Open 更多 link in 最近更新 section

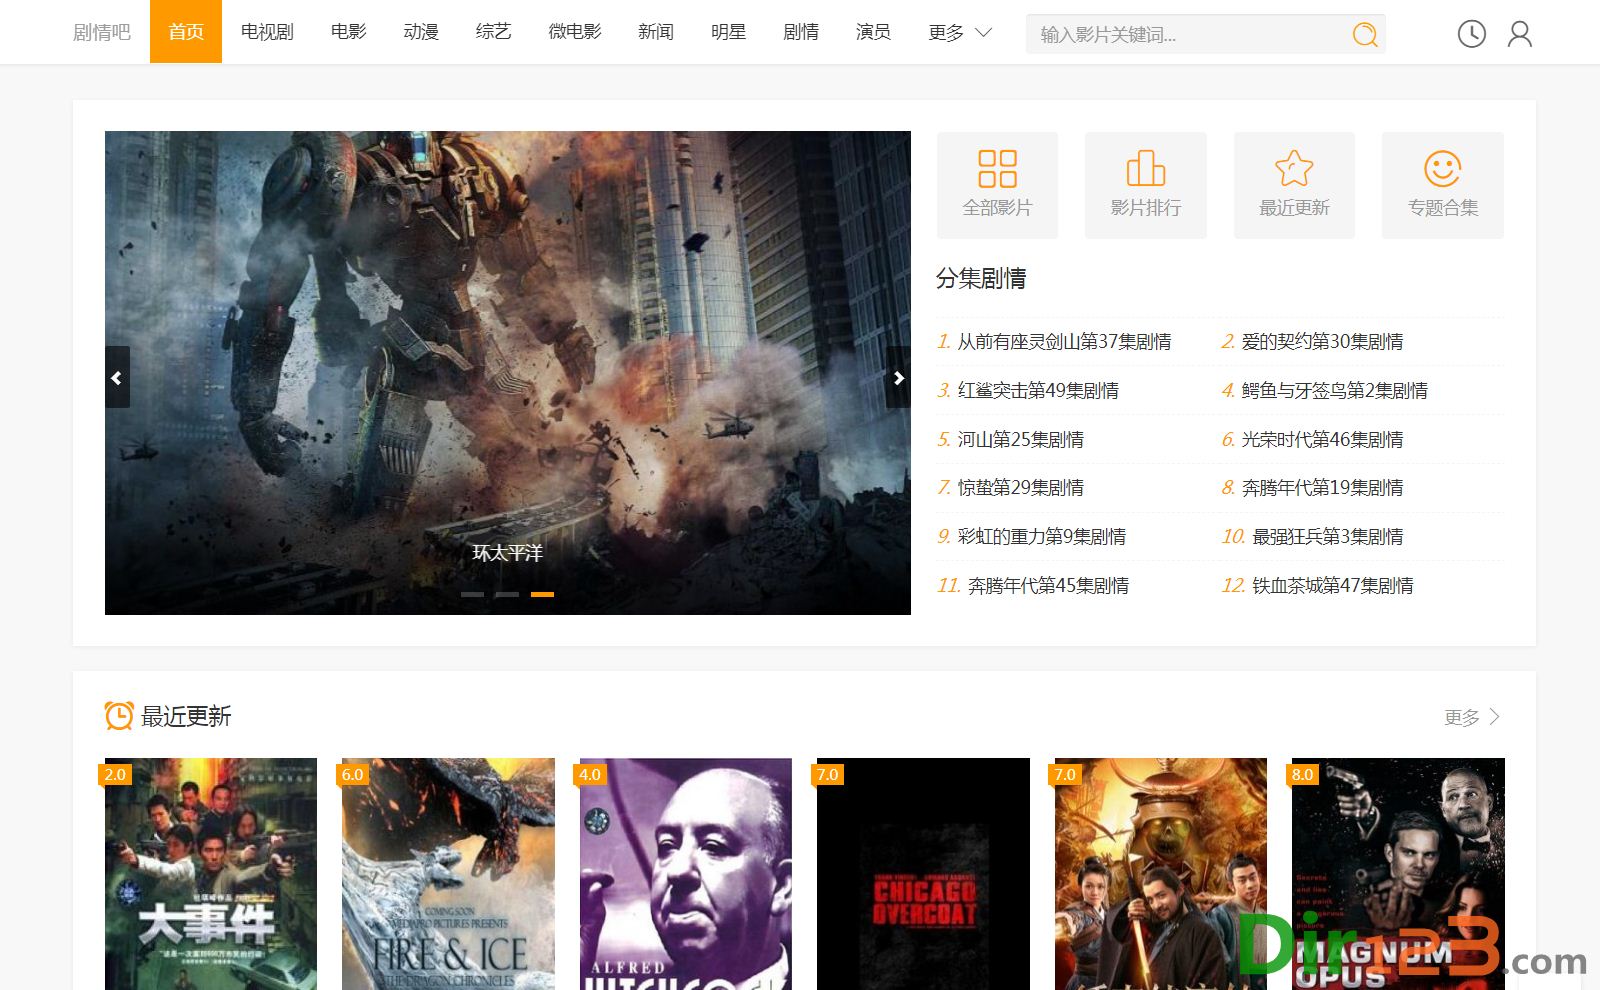click(x=1472, y=717)
